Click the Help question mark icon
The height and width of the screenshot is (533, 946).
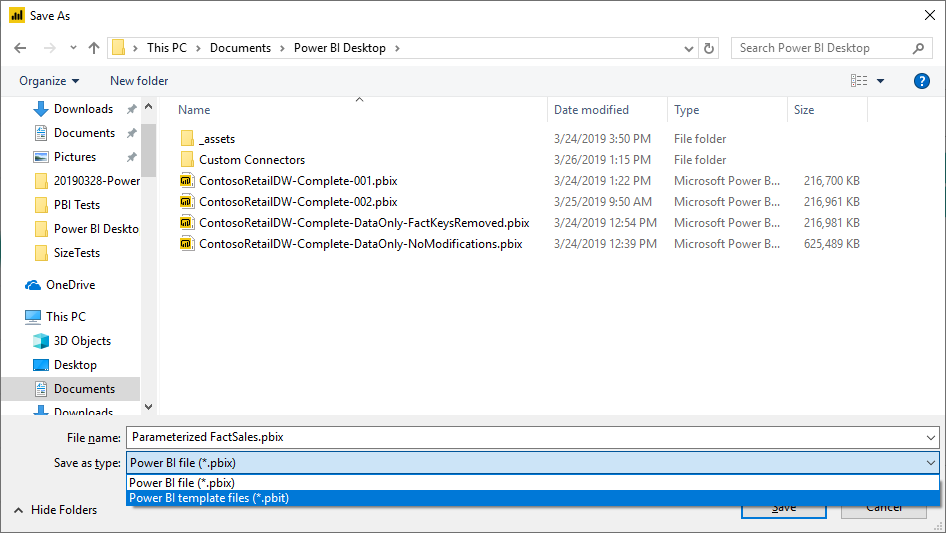(922, 81)
